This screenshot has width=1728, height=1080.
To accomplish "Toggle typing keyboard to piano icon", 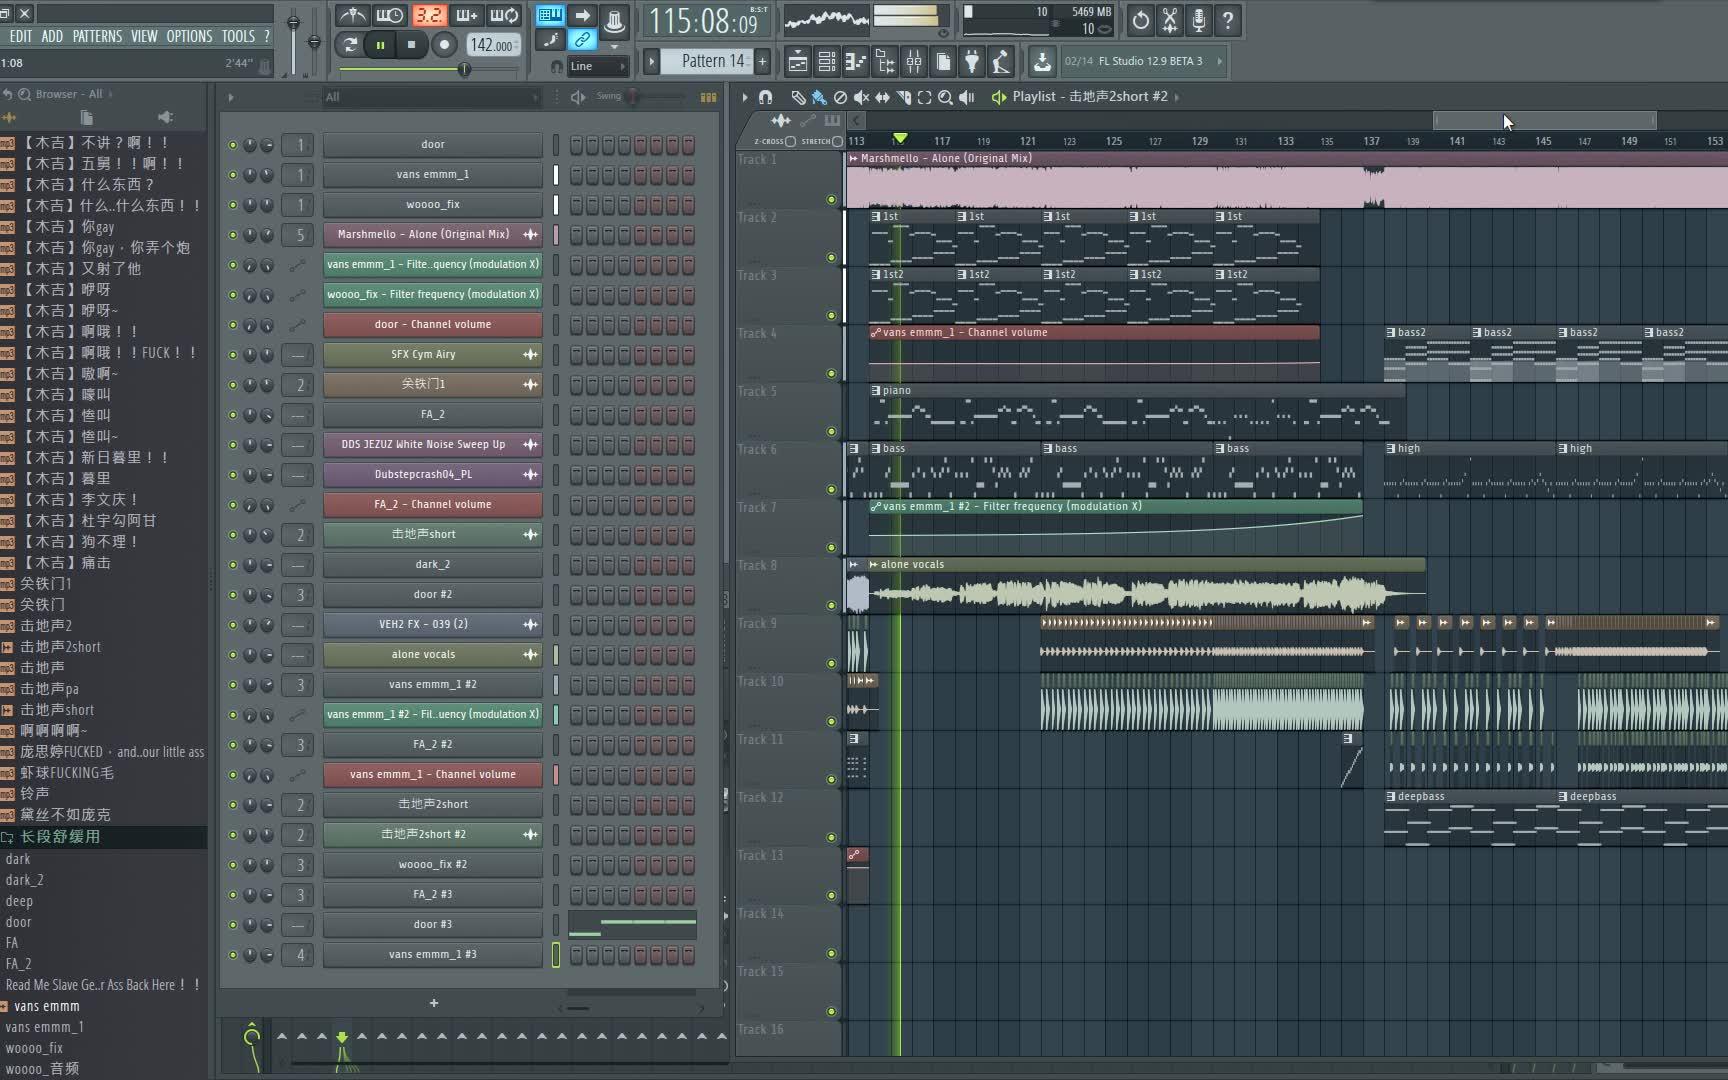I will (x=550, y=15).
